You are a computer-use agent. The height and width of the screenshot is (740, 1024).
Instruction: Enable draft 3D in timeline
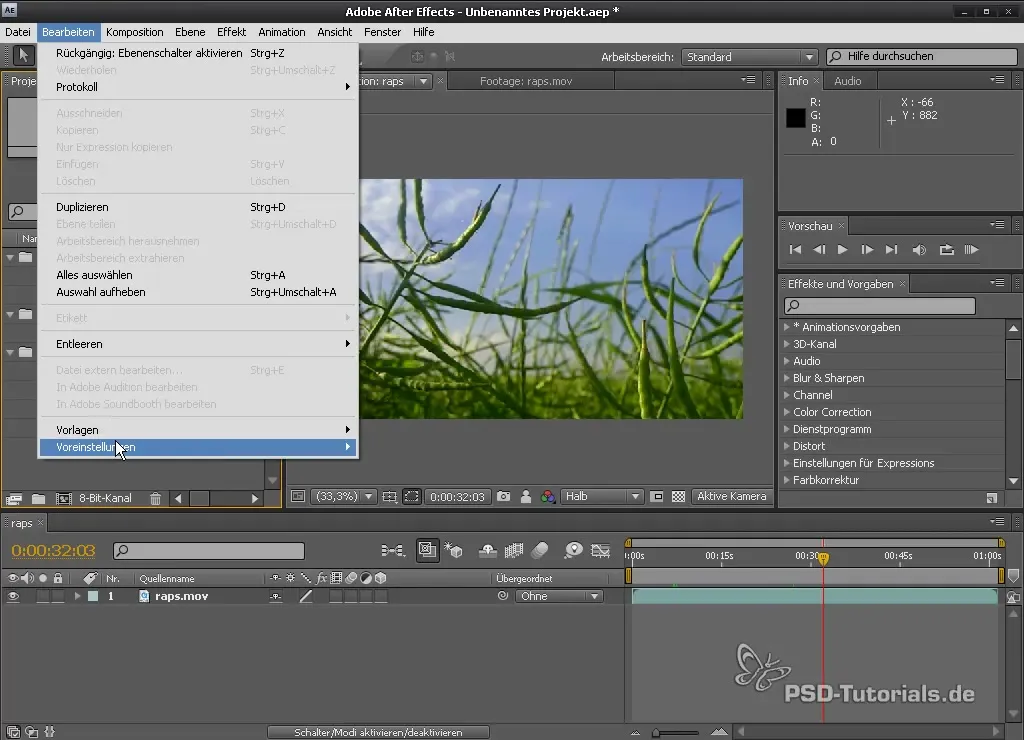click(453, 550)
